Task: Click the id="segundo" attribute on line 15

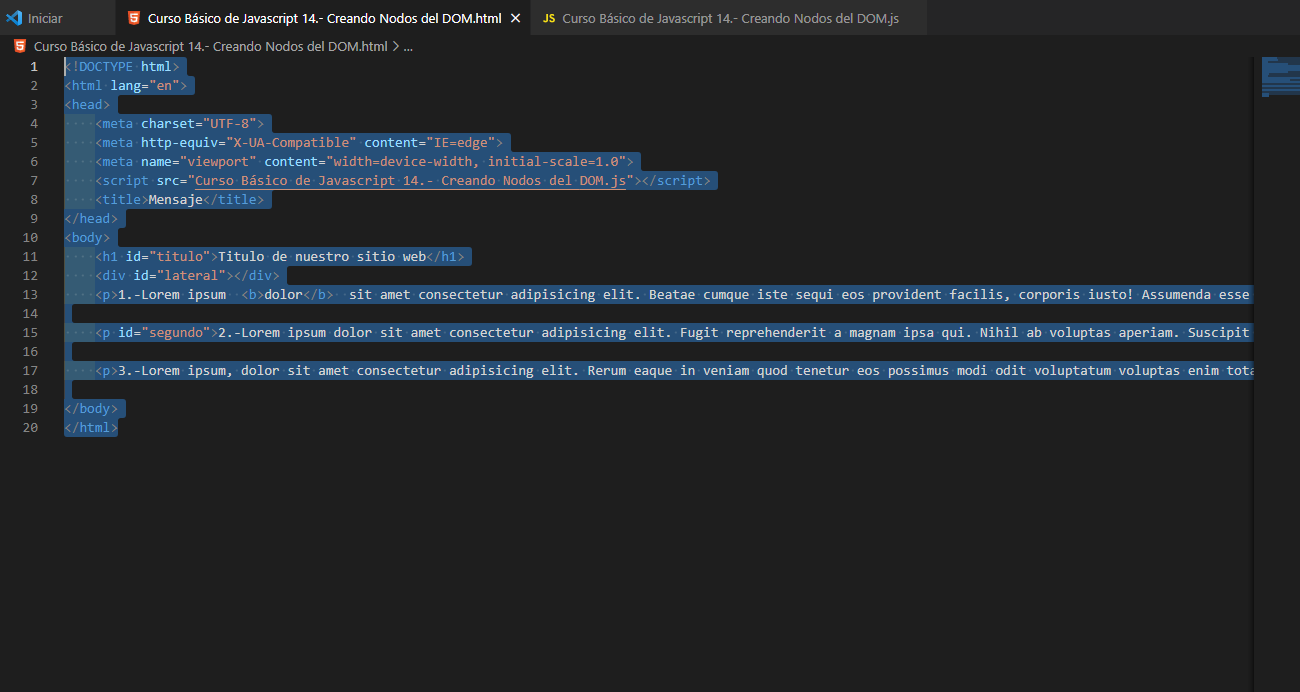Action: click(x=164, y=332)
